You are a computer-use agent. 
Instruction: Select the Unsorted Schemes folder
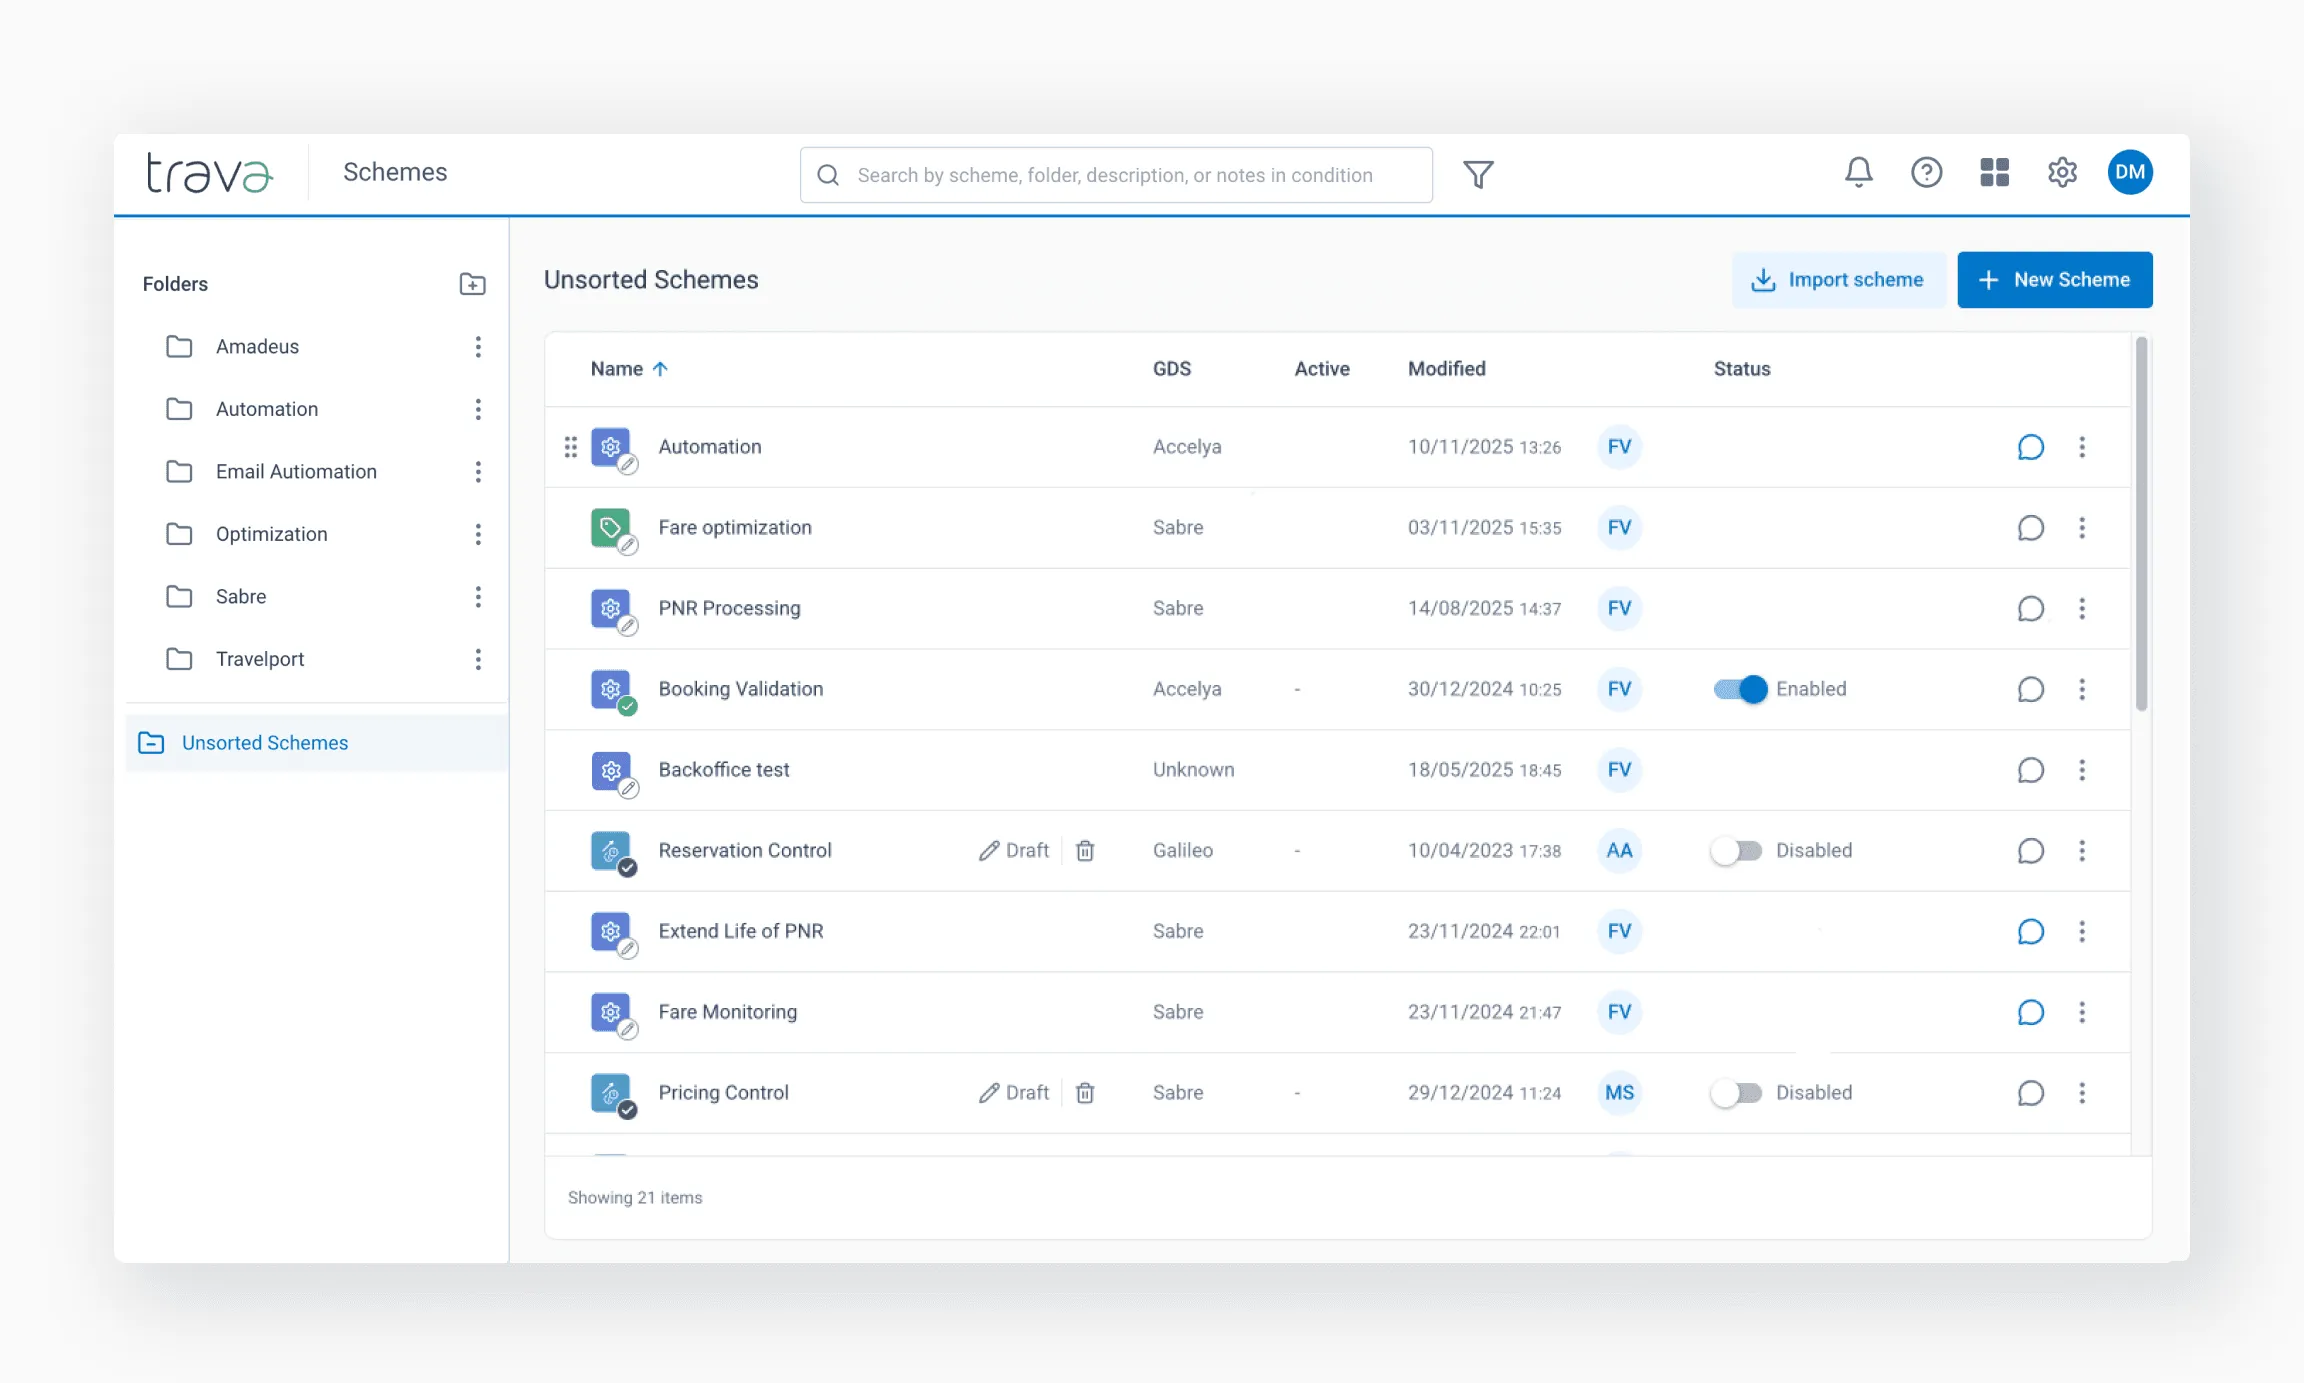(x=265, y=743)
